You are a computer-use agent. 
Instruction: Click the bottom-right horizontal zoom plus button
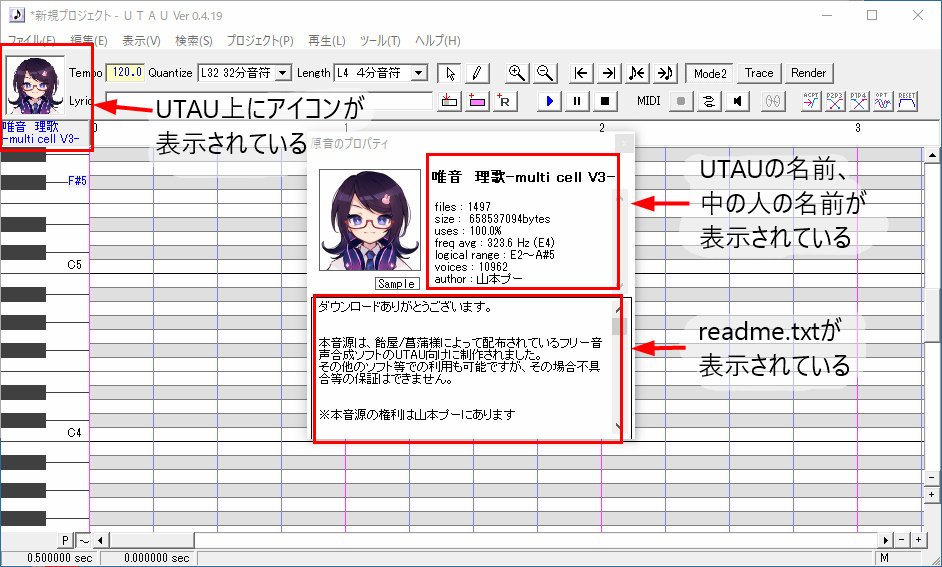pyautogui.click(x=918, y=541)
